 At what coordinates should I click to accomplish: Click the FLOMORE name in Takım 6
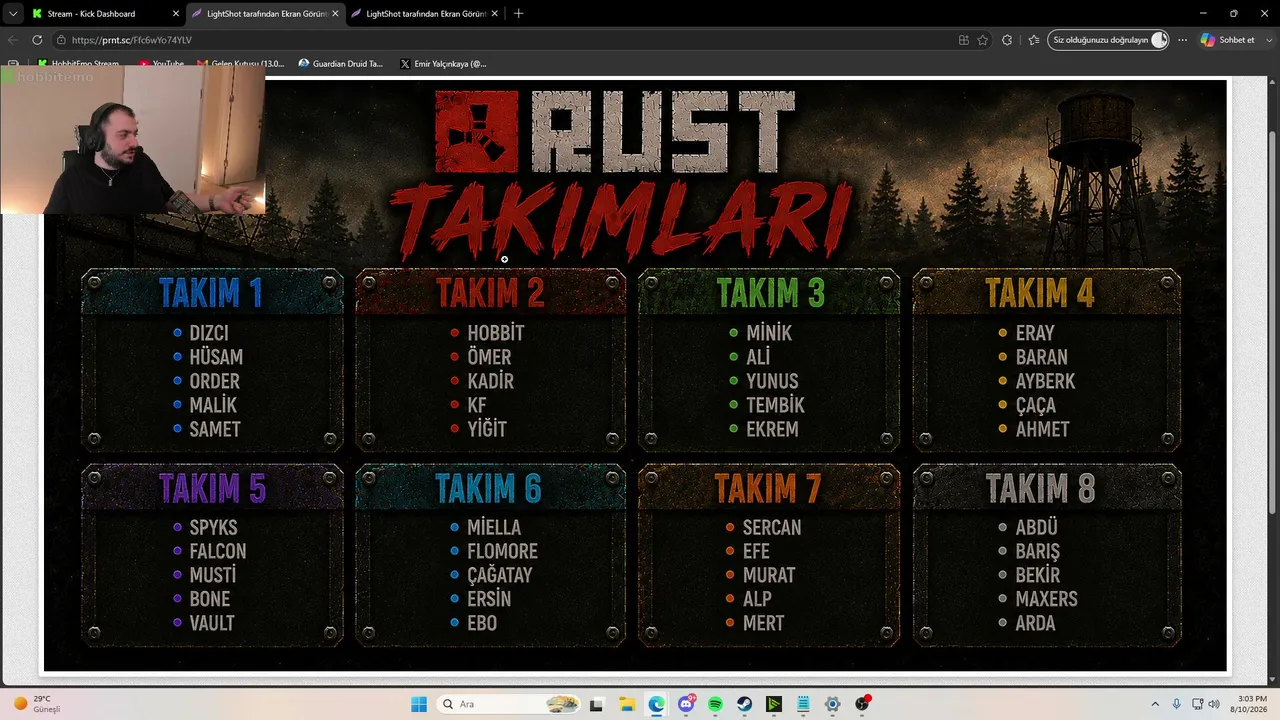[x=502, y=551]
